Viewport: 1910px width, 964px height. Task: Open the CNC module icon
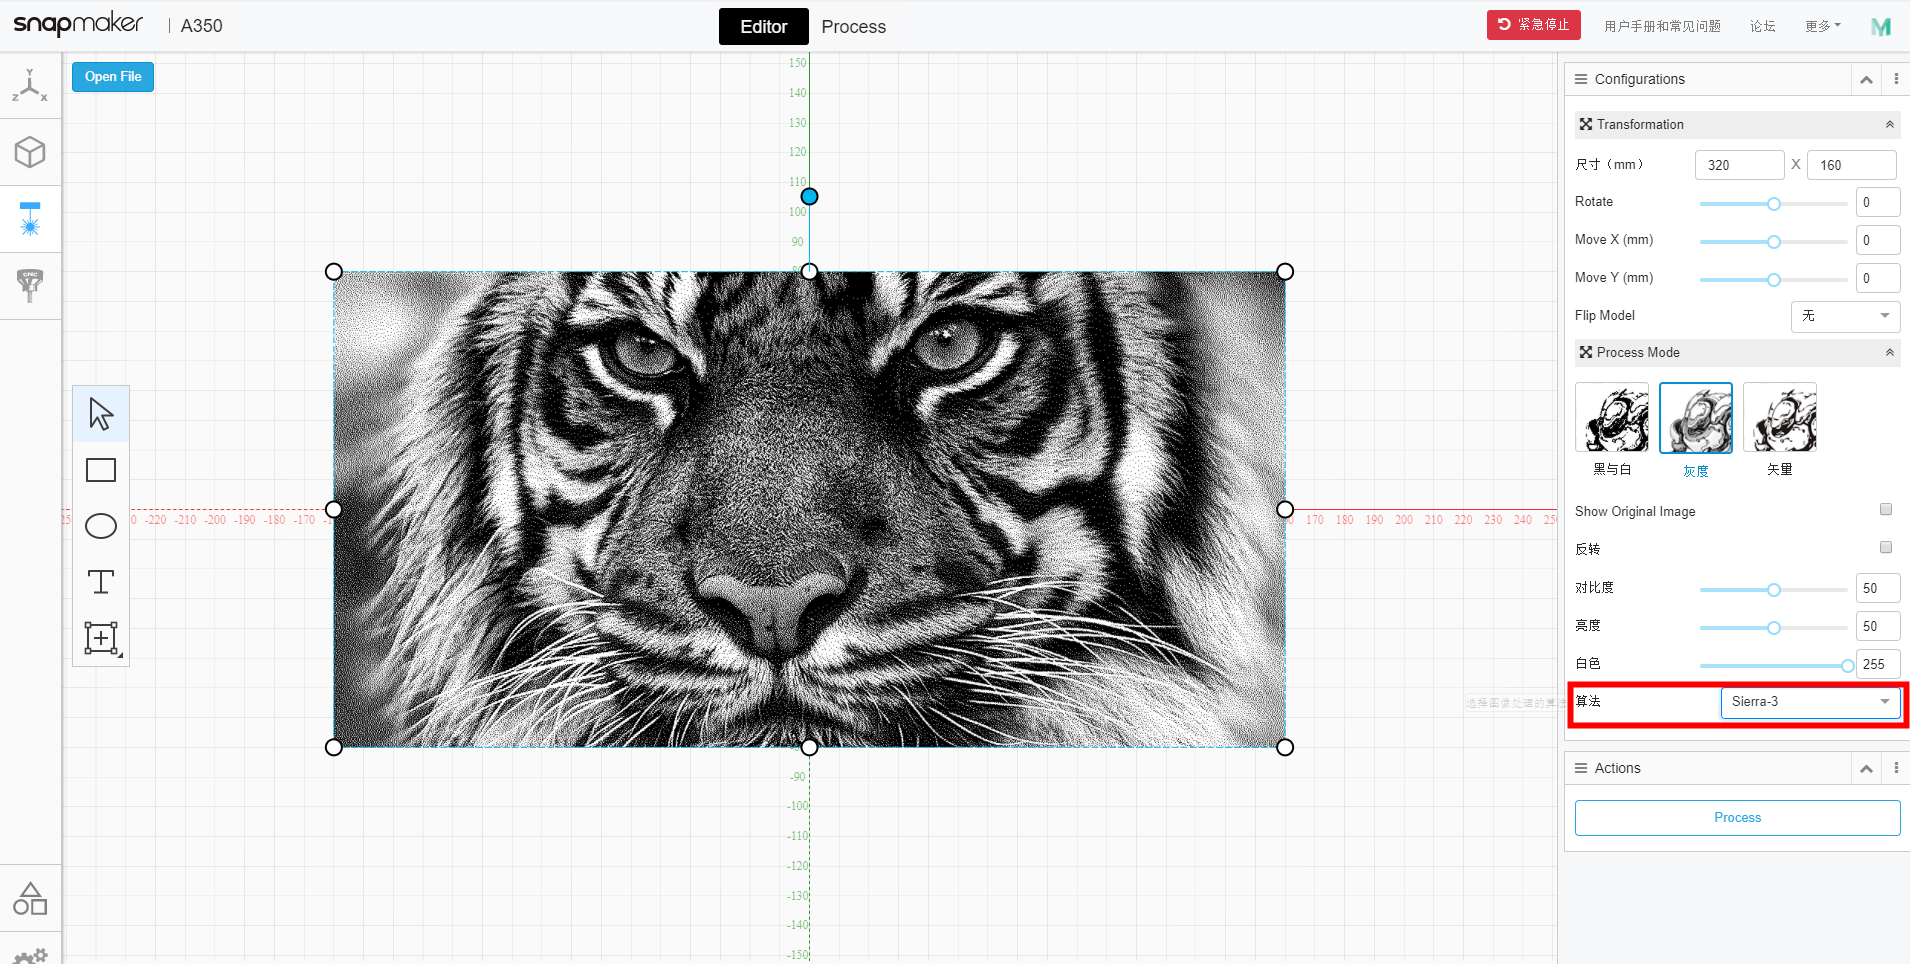pos(30,285)
